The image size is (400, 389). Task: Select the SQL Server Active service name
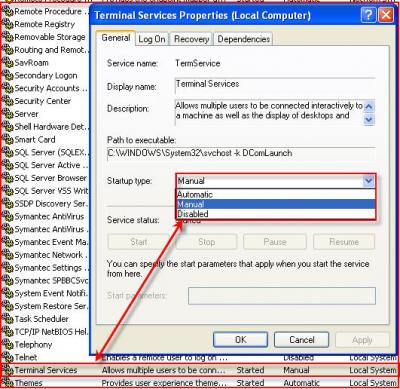[x=51, y=165]
